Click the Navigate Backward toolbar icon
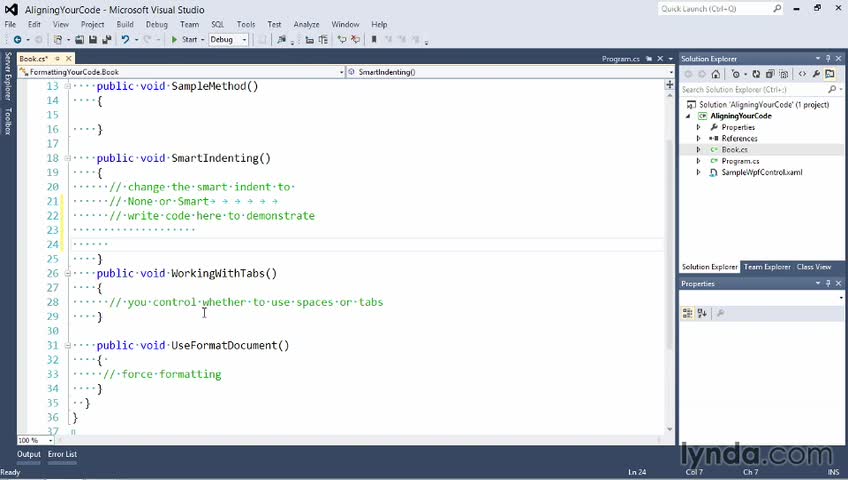This screenshot has height=480, width=848. 17,39
